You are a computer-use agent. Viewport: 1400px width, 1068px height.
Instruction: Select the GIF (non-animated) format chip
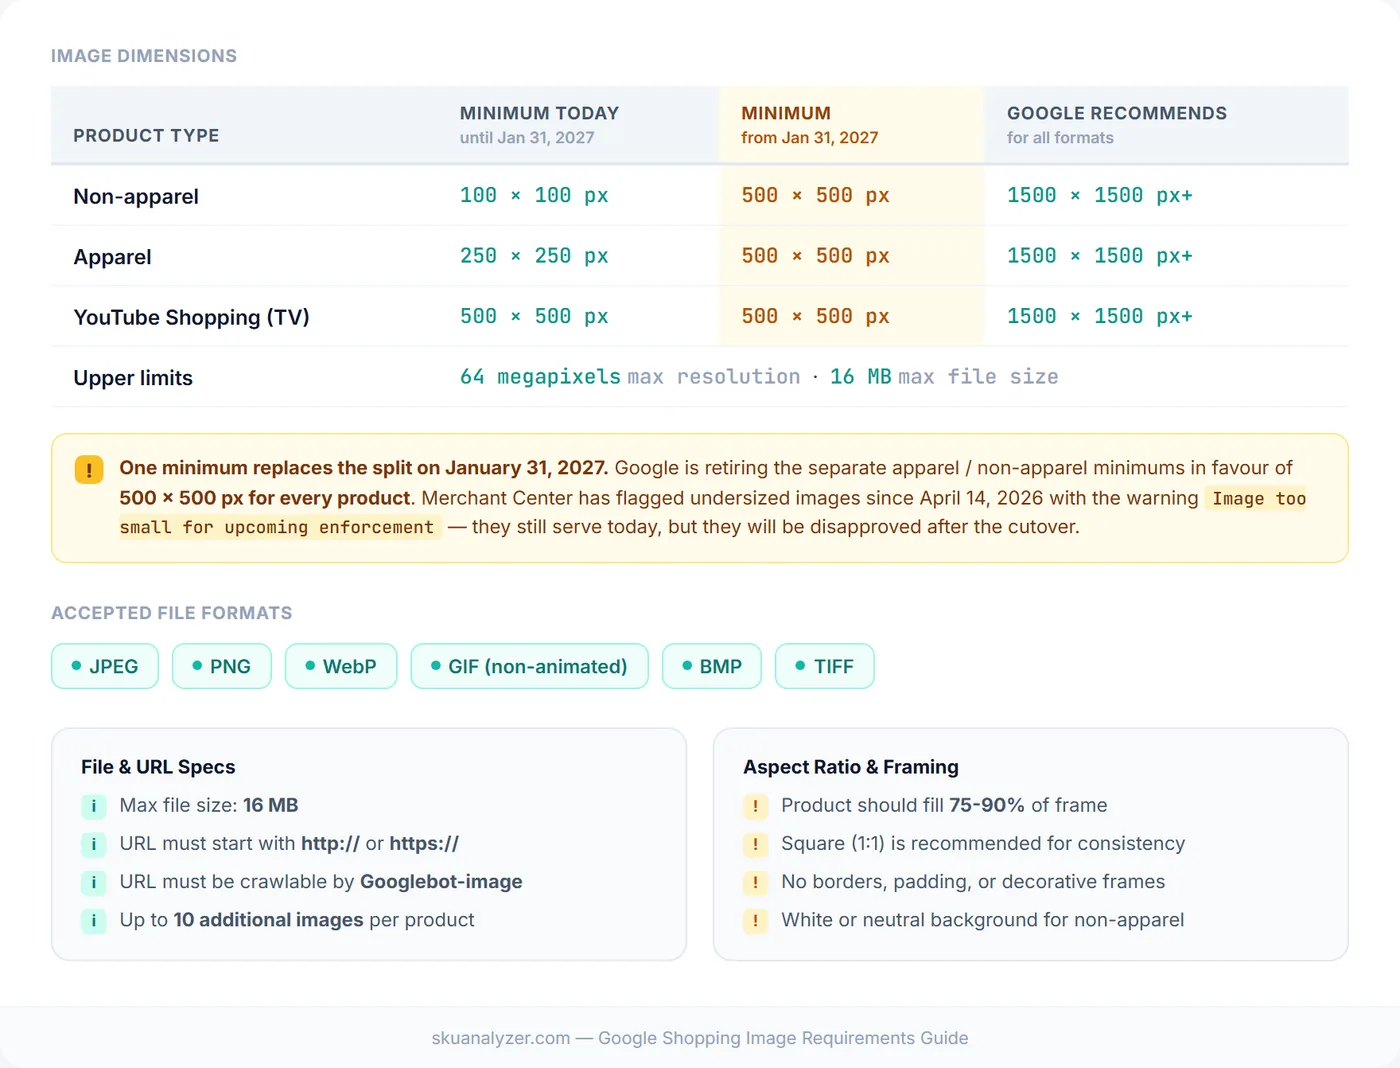click(x=530, y=666)
